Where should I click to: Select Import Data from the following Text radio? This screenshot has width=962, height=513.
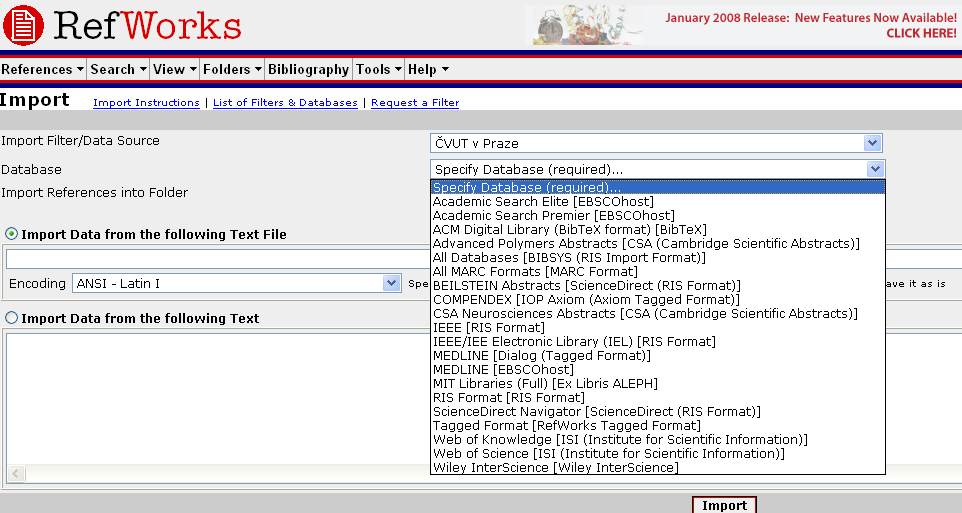12,318
